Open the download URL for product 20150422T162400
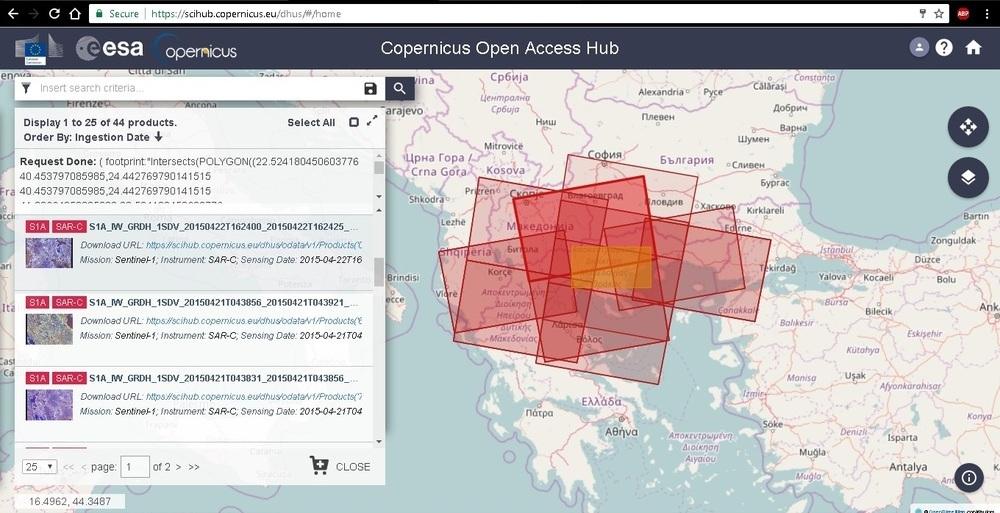The width and height of the screenshot is (1000, 513). [x=254, y=244]
